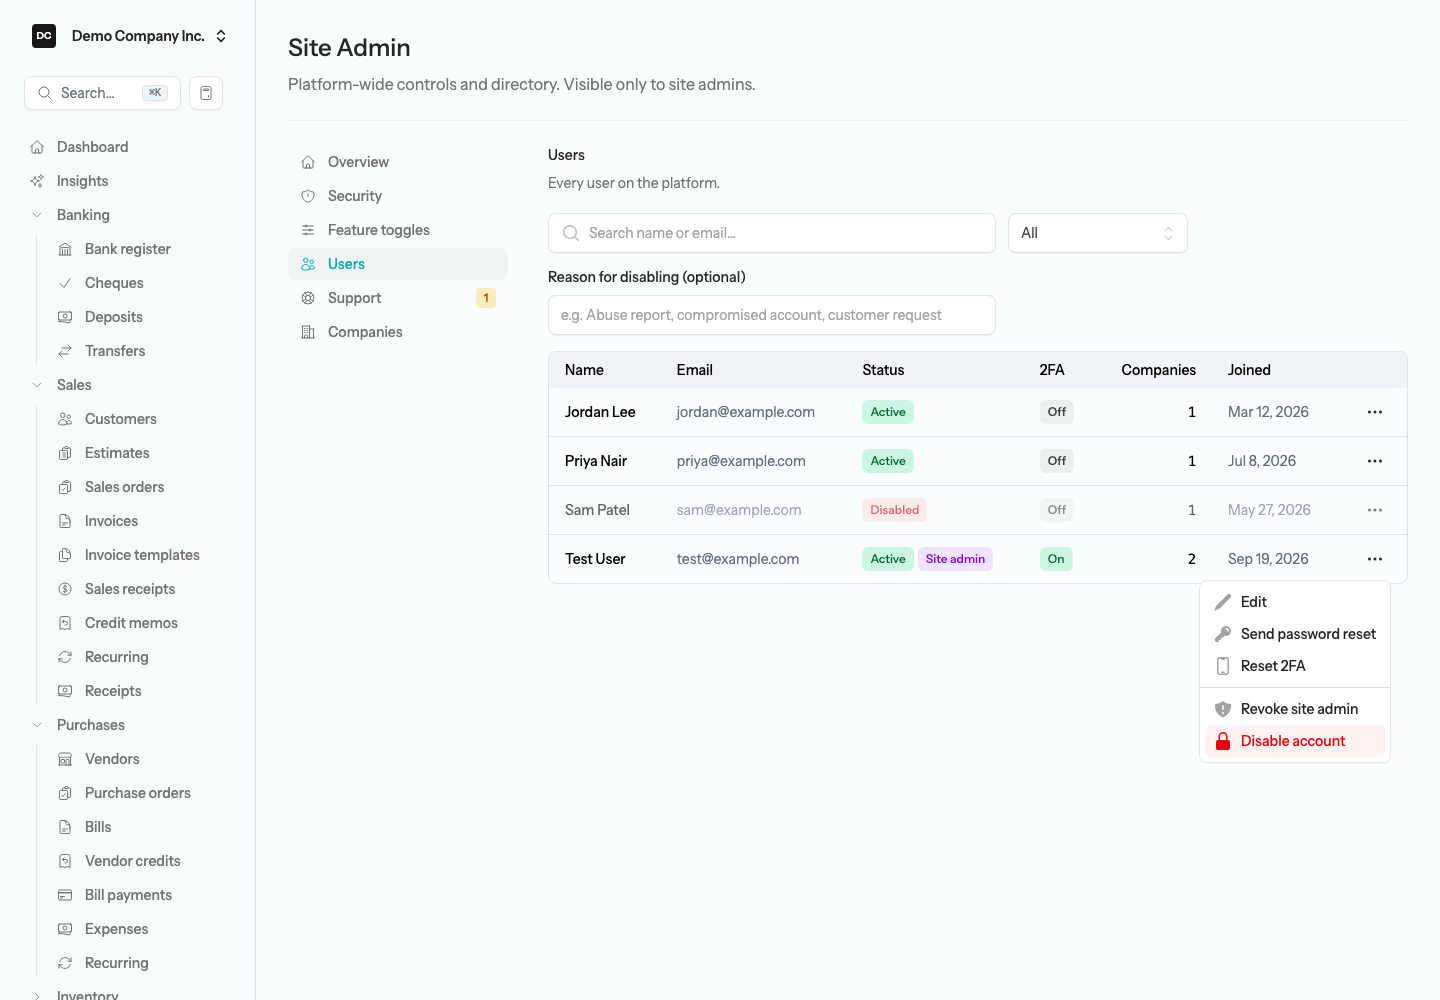
Task: Select Revoke site admin
Action: click(x=1295, y=709)
